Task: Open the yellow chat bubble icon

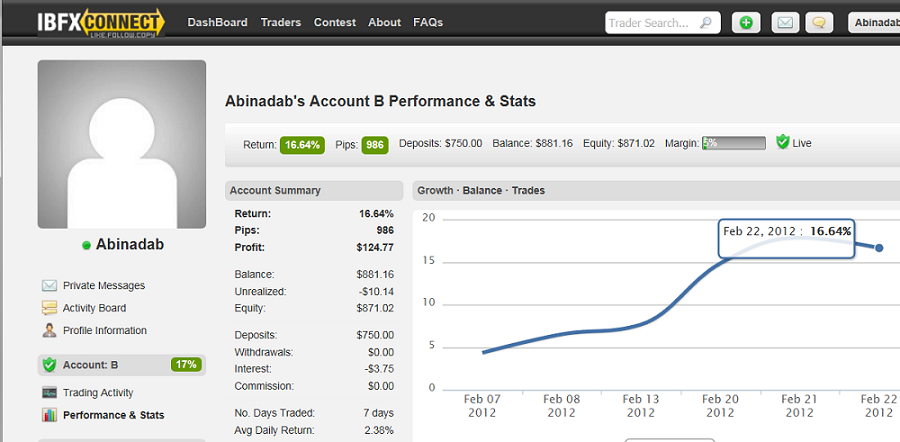Action: click(x=818, y=22)
